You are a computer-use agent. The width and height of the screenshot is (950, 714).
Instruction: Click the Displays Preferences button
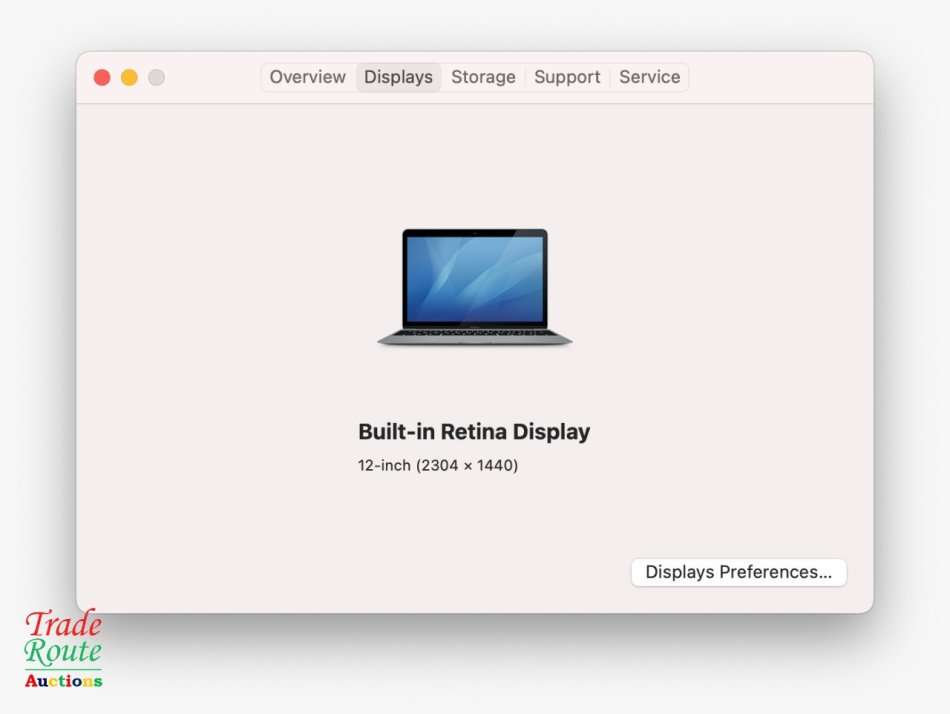738,572
